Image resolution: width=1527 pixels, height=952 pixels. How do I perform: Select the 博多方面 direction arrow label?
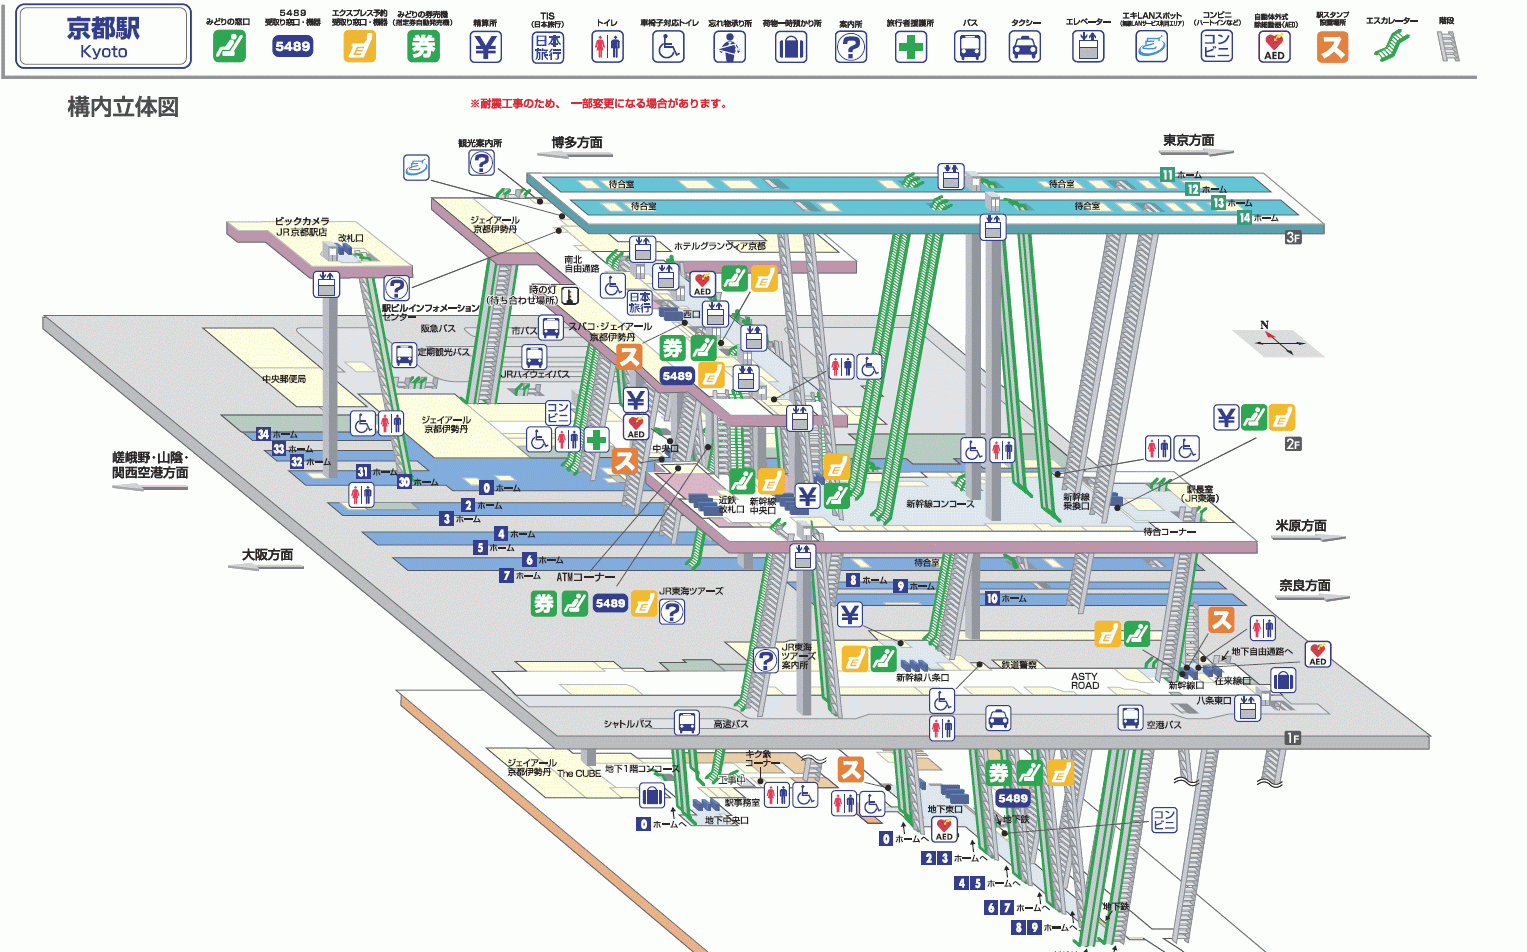click(x=577, y=143)
